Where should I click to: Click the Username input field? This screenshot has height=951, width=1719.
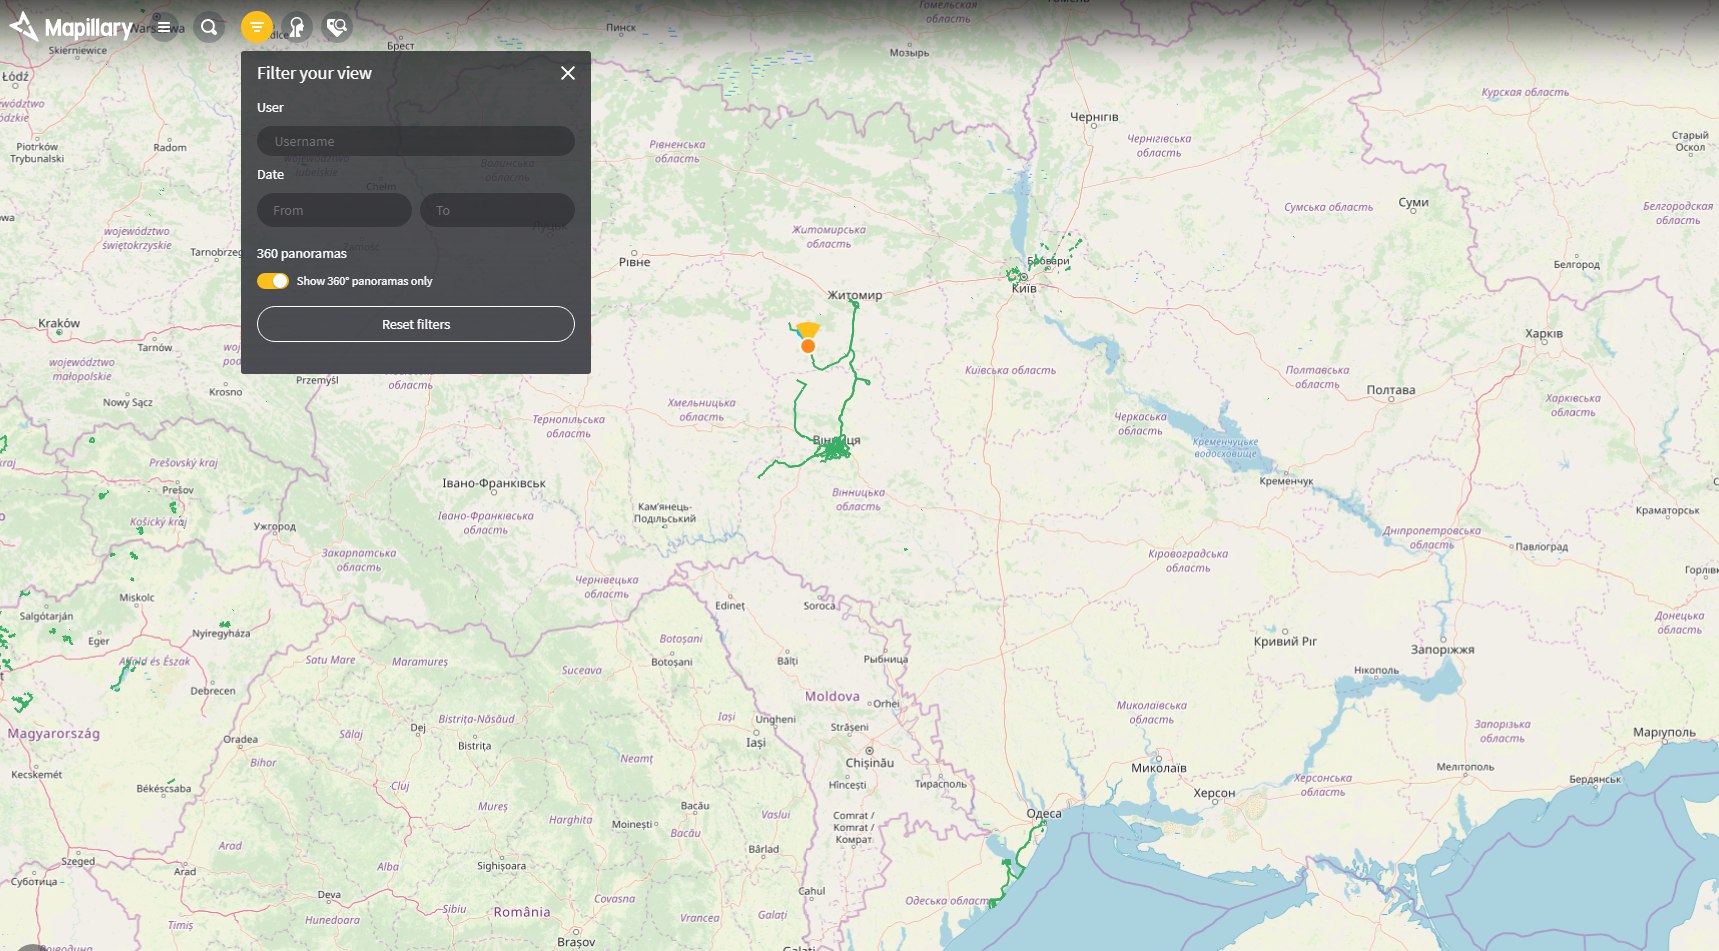(x=416, y=141)
